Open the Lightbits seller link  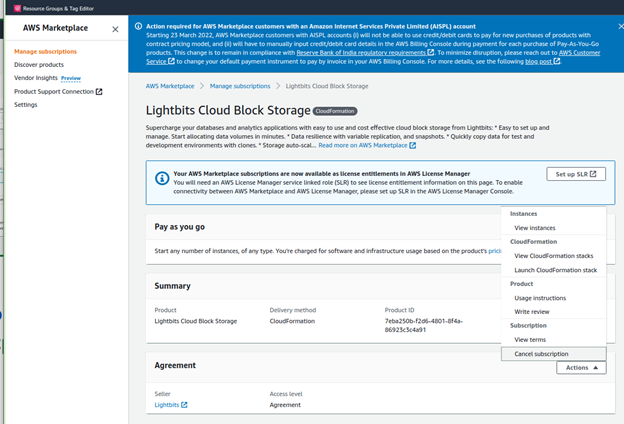tap(167, 404)
